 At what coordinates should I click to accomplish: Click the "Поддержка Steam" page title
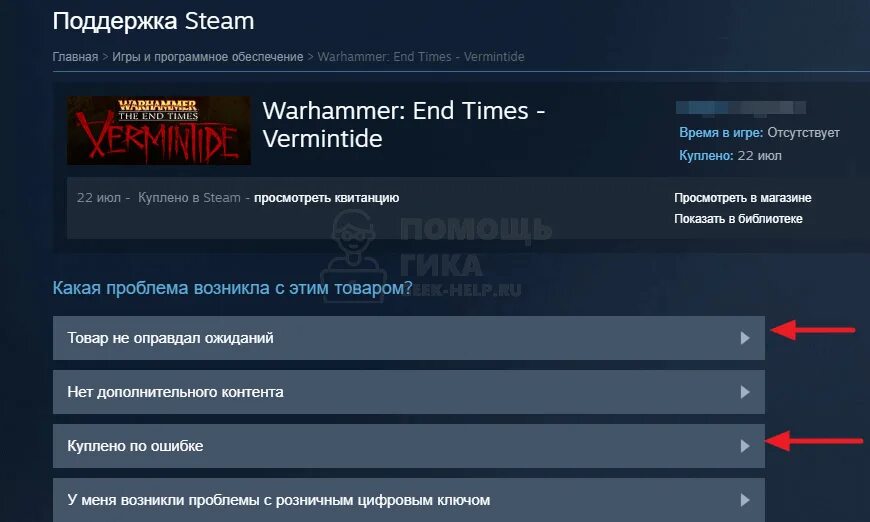pos(153,21)
